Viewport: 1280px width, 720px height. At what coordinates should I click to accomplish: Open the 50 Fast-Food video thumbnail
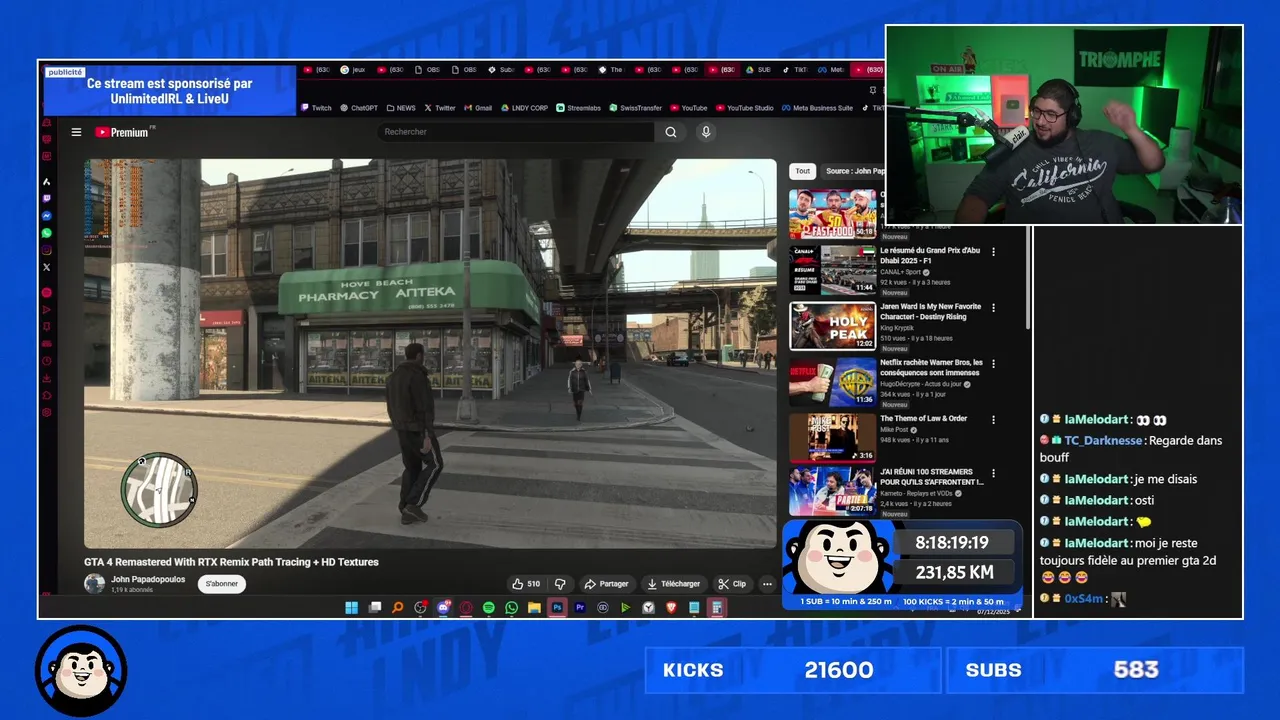click(x=833, y=214)
